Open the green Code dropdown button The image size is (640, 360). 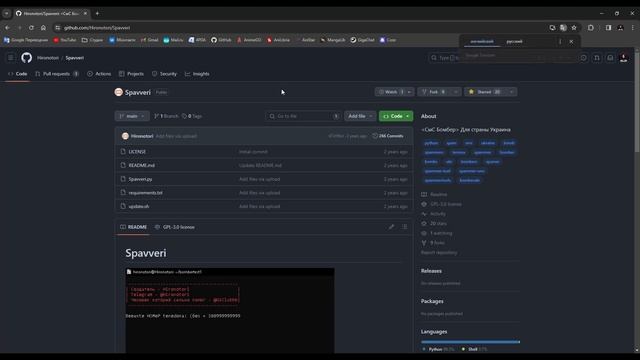pyautogui.click(x=396, y=116)
